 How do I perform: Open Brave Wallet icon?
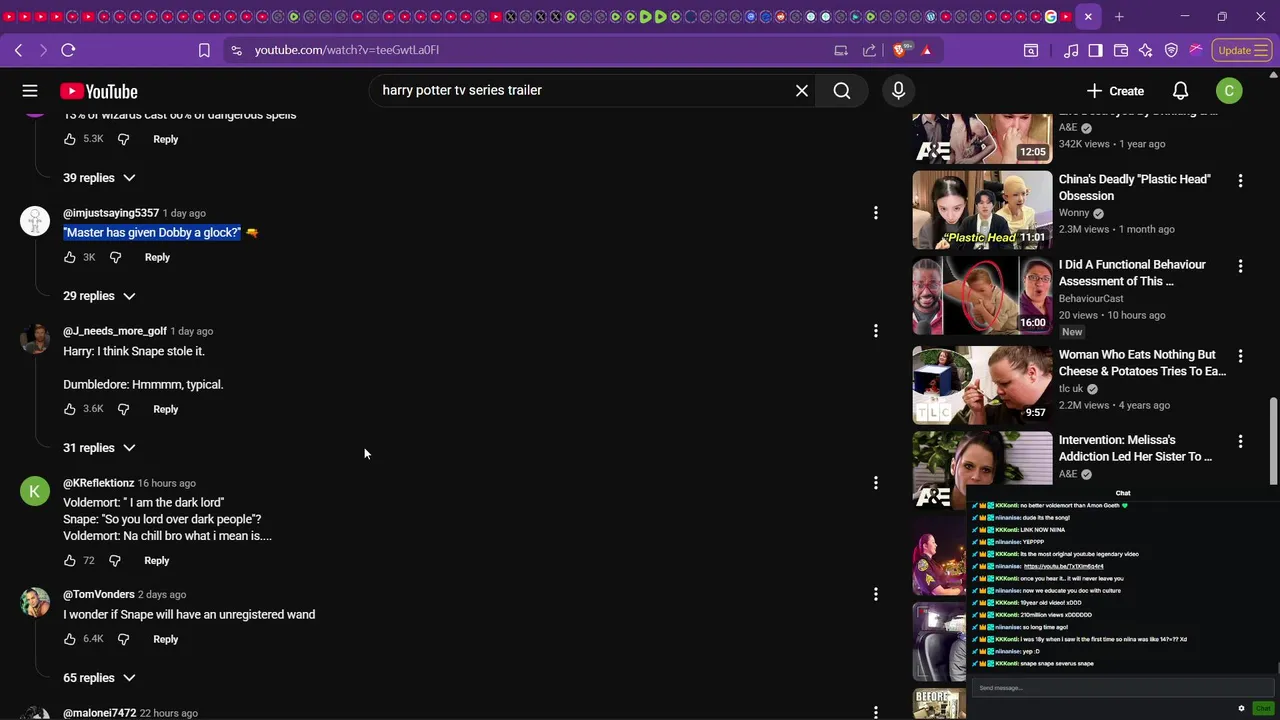(1121, 50)
